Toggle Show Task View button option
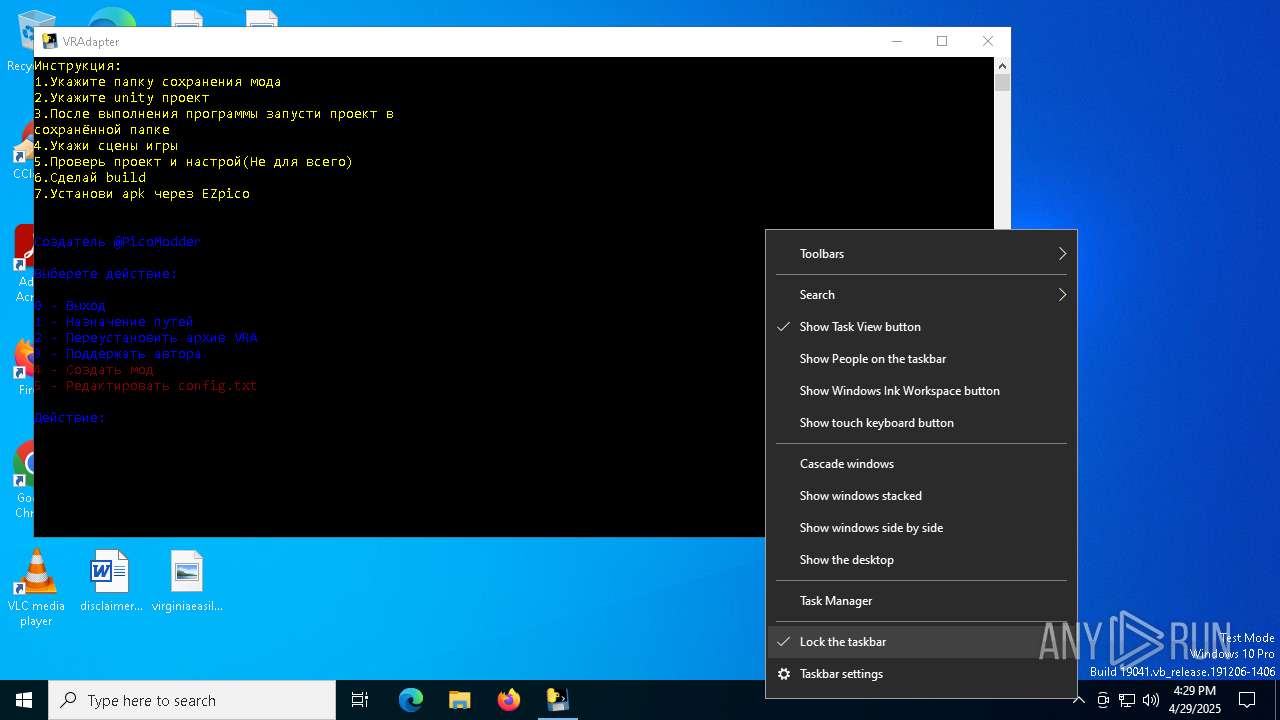 (x=921, y=327)
